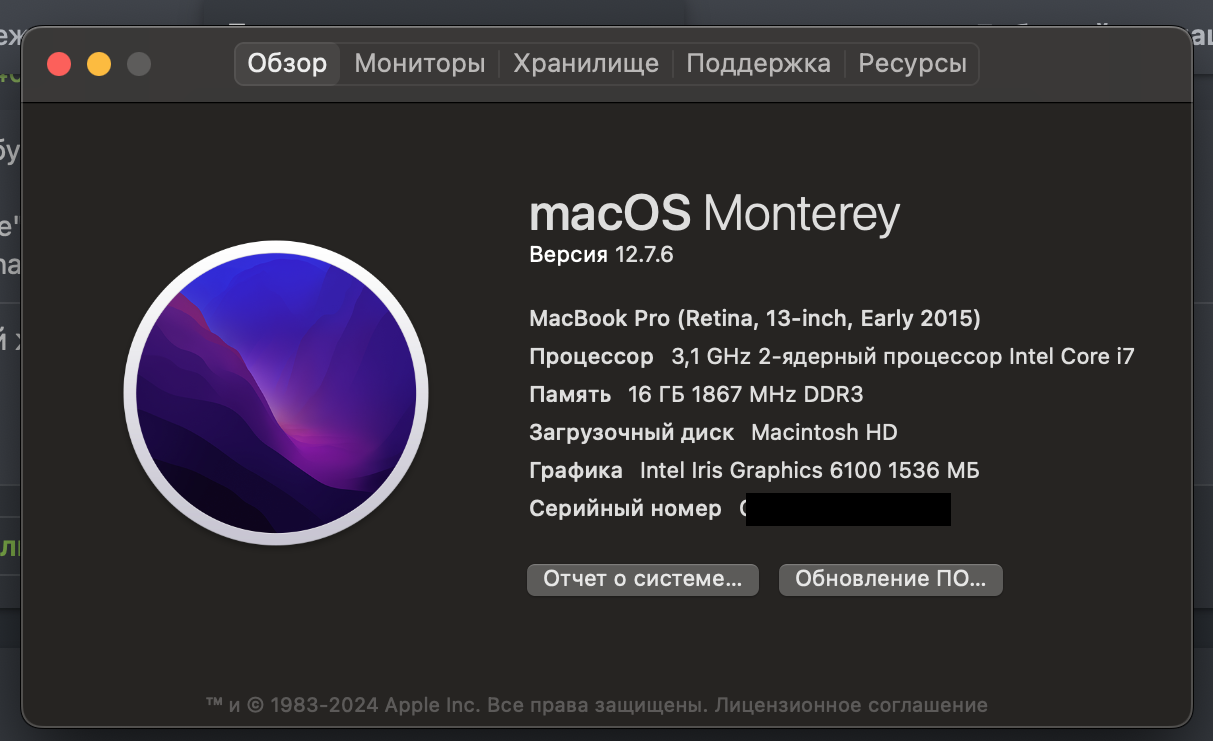1213x741 pixels.
Task: Click the Версия 12.7.6 version text
Action: [601, 255]
